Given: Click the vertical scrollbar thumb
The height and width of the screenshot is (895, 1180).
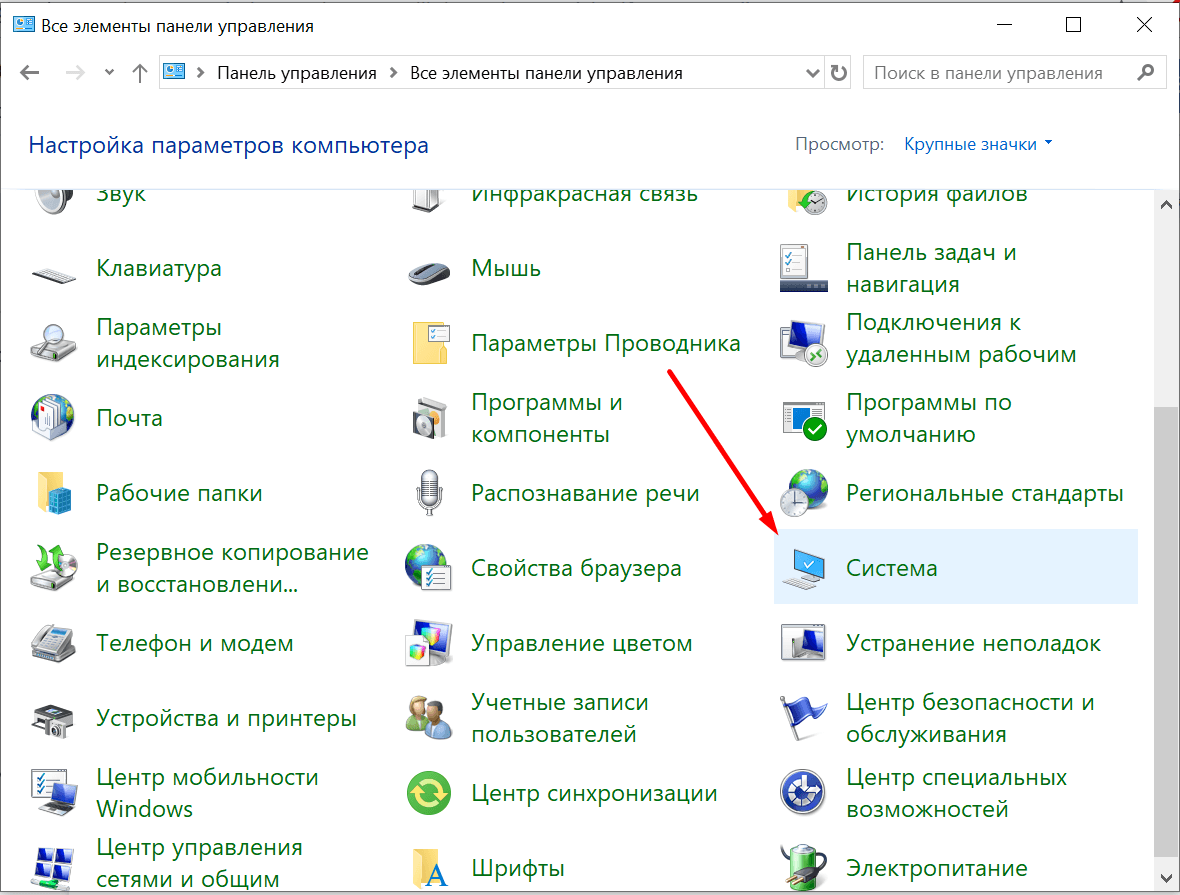Looking at the screenshot, I should tap(1166, 632).
